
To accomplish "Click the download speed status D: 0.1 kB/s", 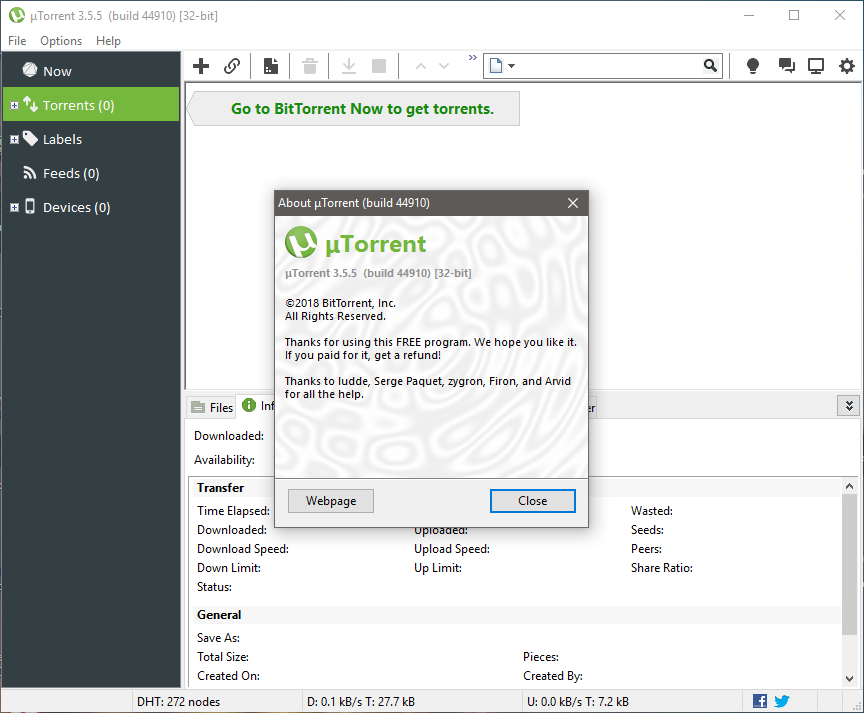I will click(x=361, y=701).
